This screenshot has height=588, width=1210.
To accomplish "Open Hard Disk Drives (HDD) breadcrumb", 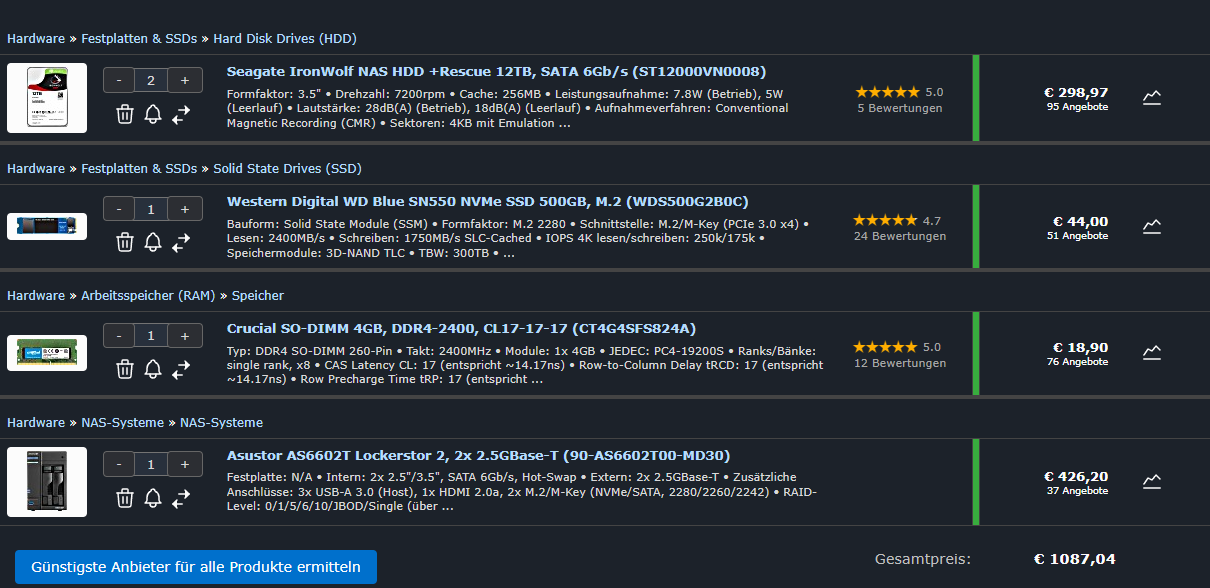I will pos(285,39).
